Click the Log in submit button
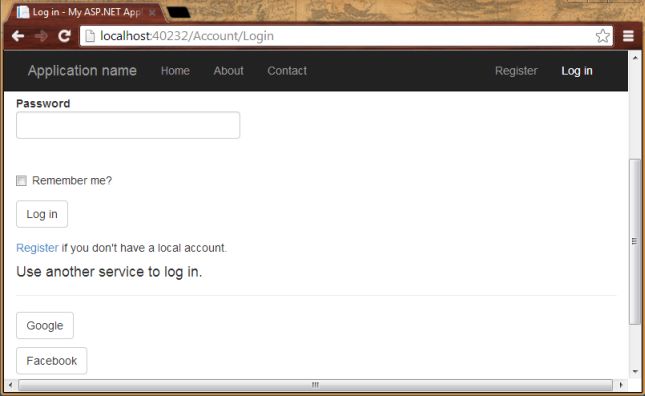645x396 pixels. [x=42, y=214]
